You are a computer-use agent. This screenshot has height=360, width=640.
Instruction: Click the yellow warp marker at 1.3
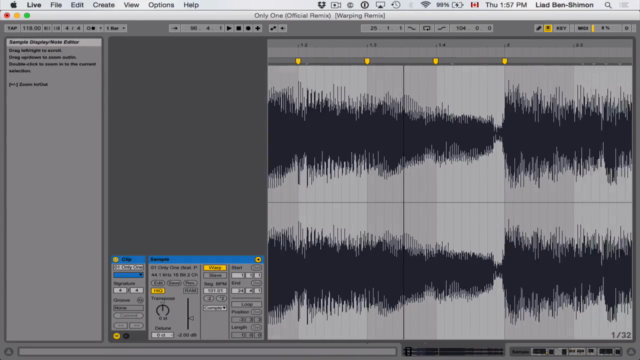pos(367,61)
